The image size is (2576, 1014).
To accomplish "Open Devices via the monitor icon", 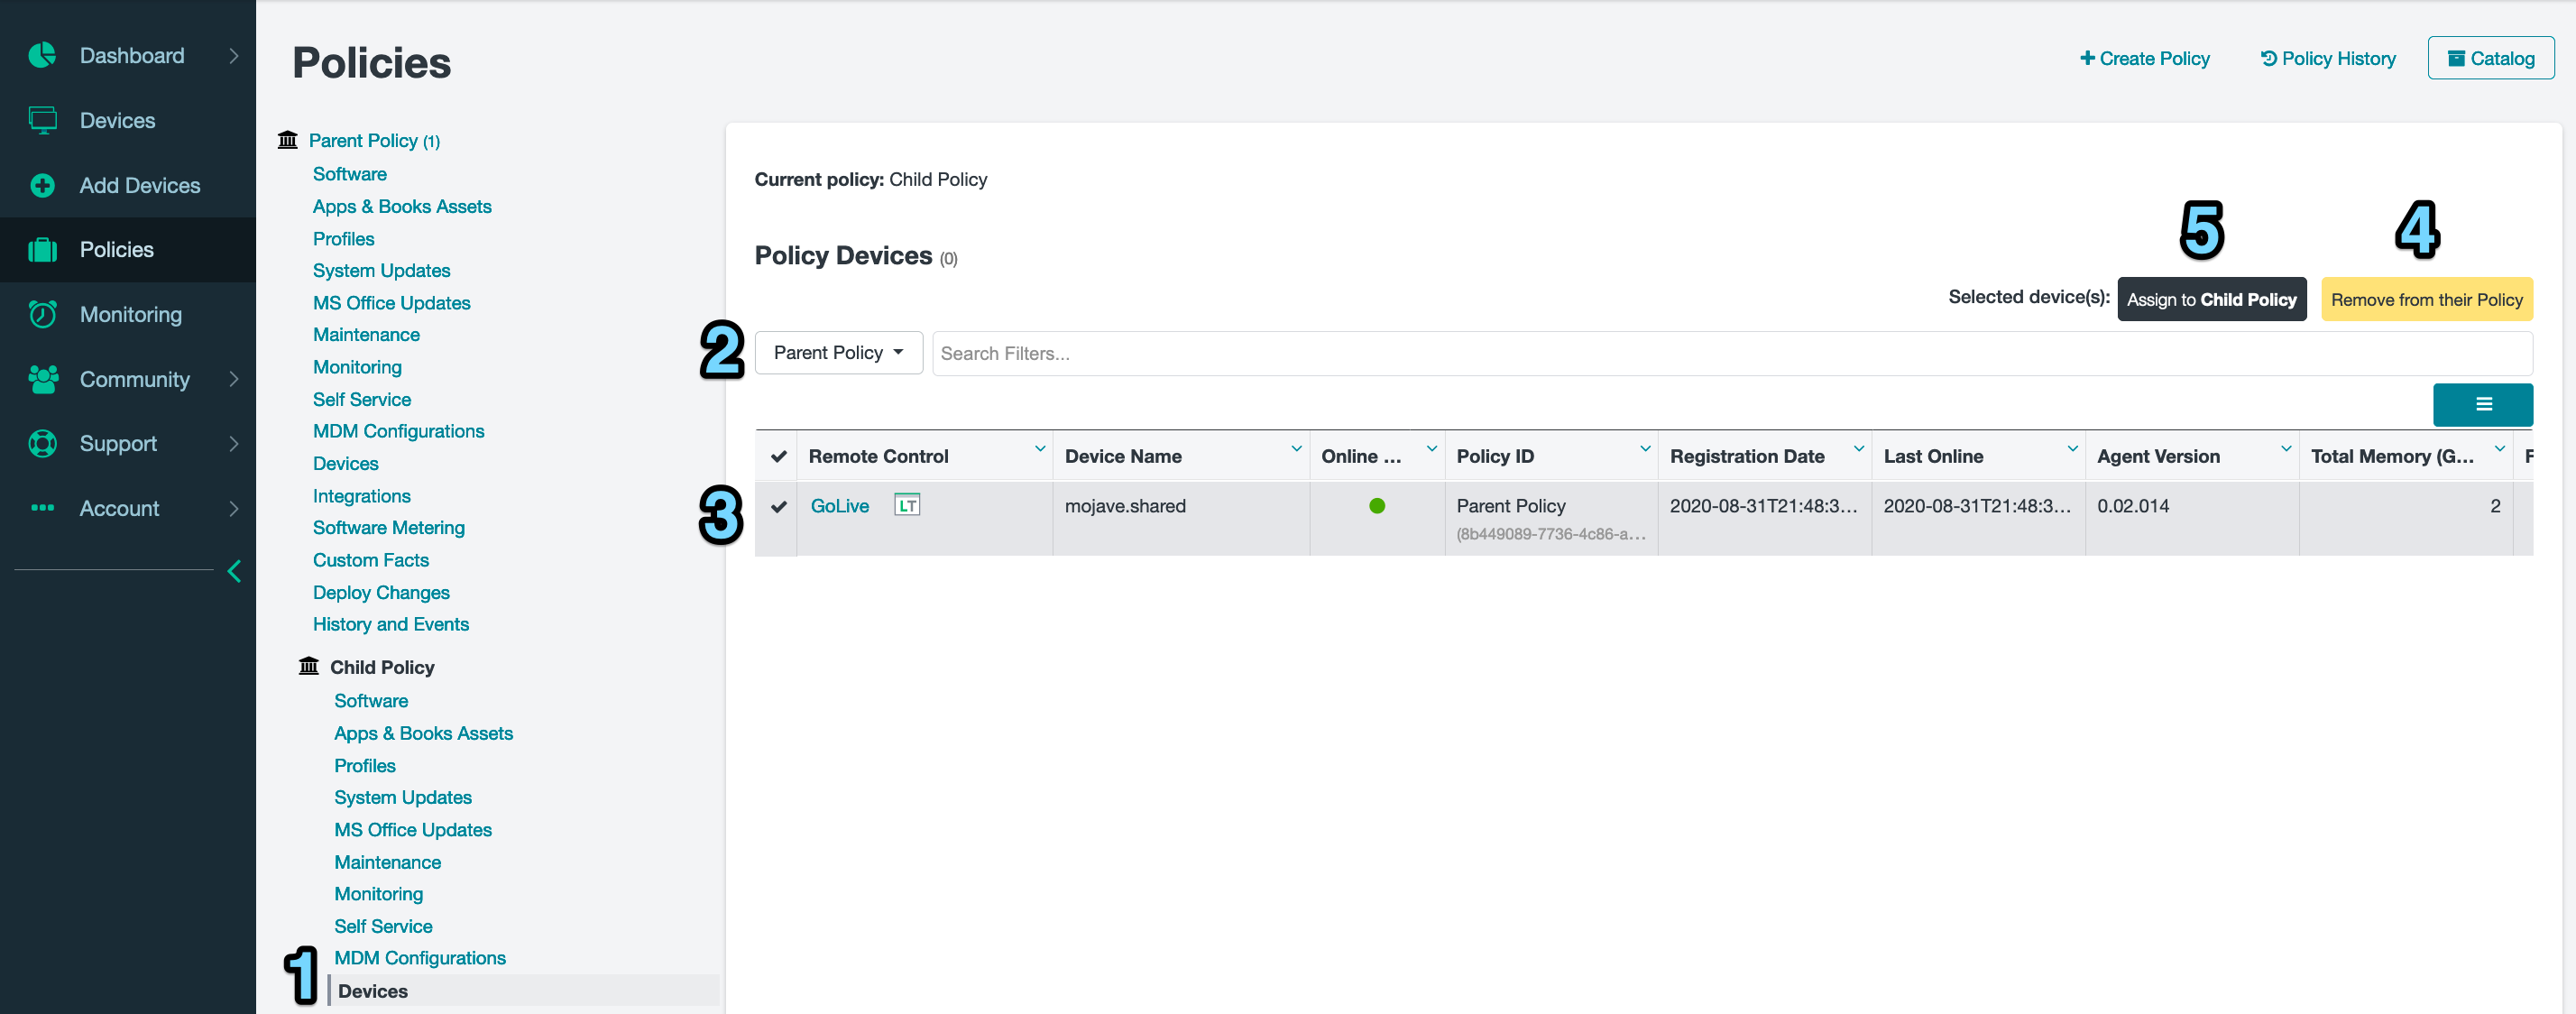I will tap(42, 120).
